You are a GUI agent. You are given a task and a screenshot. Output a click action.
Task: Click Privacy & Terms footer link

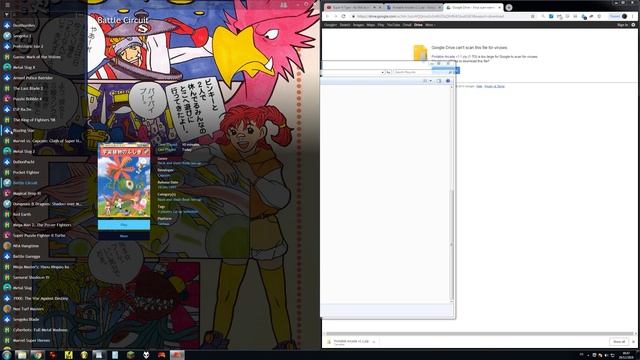(x=494, y=86)
